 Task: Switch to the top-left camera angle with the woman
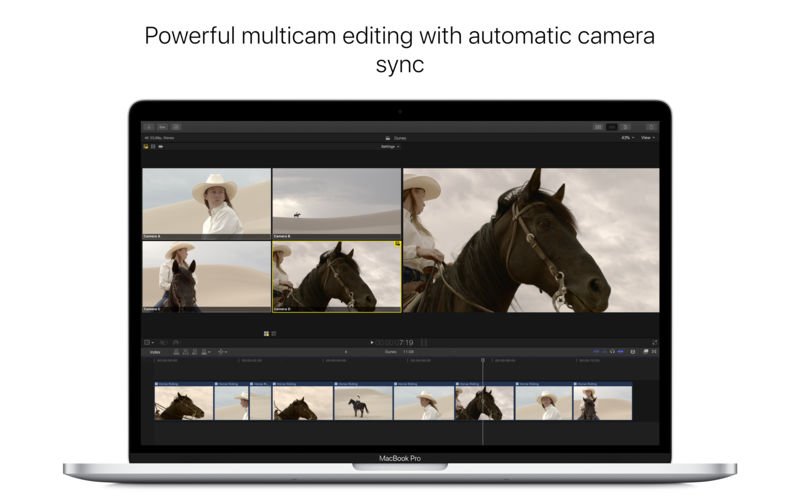[x=207, y=203]
